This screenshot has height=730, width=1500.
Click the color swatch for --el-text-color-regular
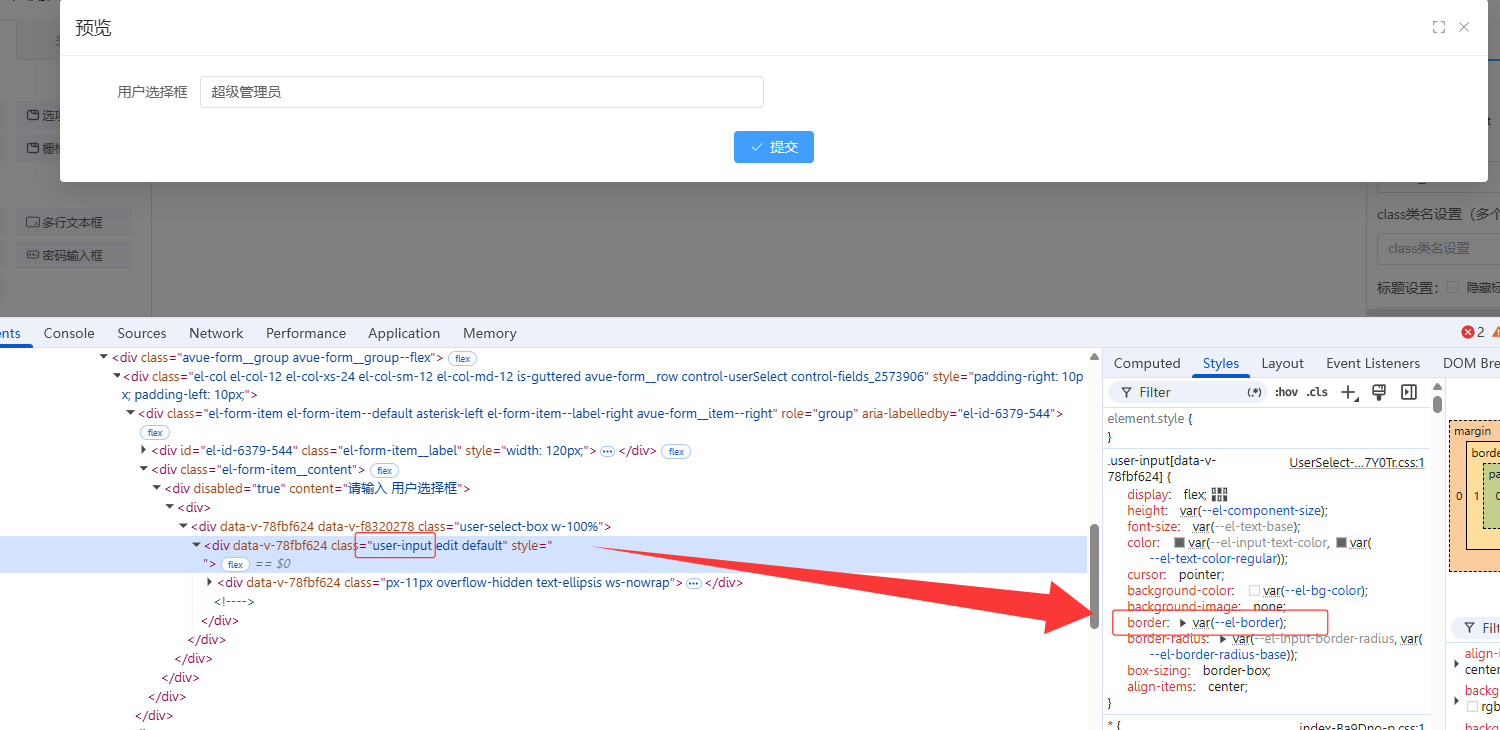(1342, 543)
